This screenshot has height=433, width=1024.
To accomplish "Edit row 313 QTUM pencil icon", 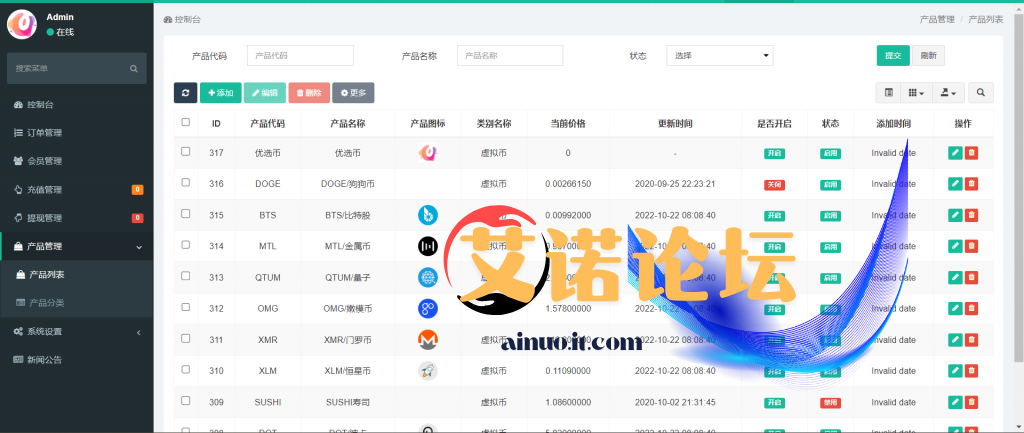I will (955, 277).
